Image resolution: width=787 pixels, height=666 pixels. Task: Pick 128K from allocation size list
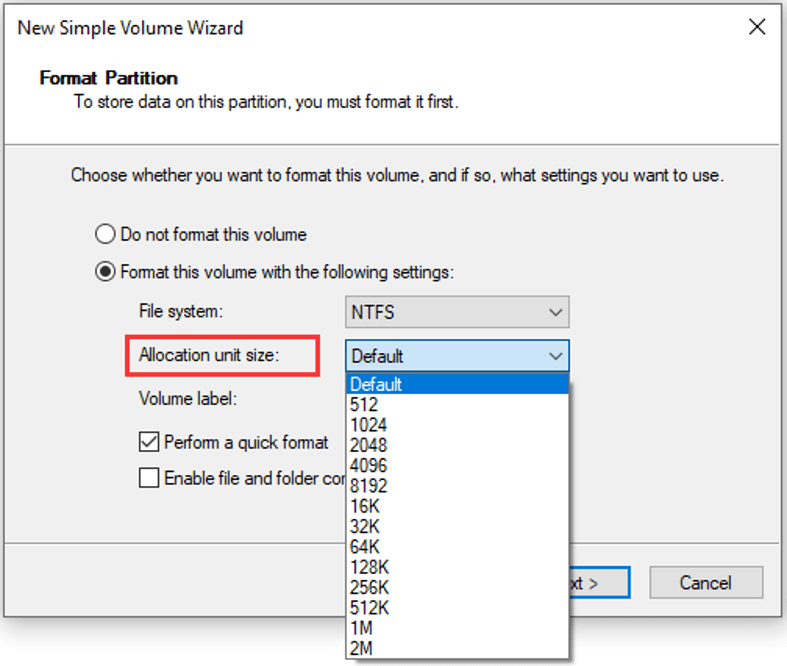457,567
